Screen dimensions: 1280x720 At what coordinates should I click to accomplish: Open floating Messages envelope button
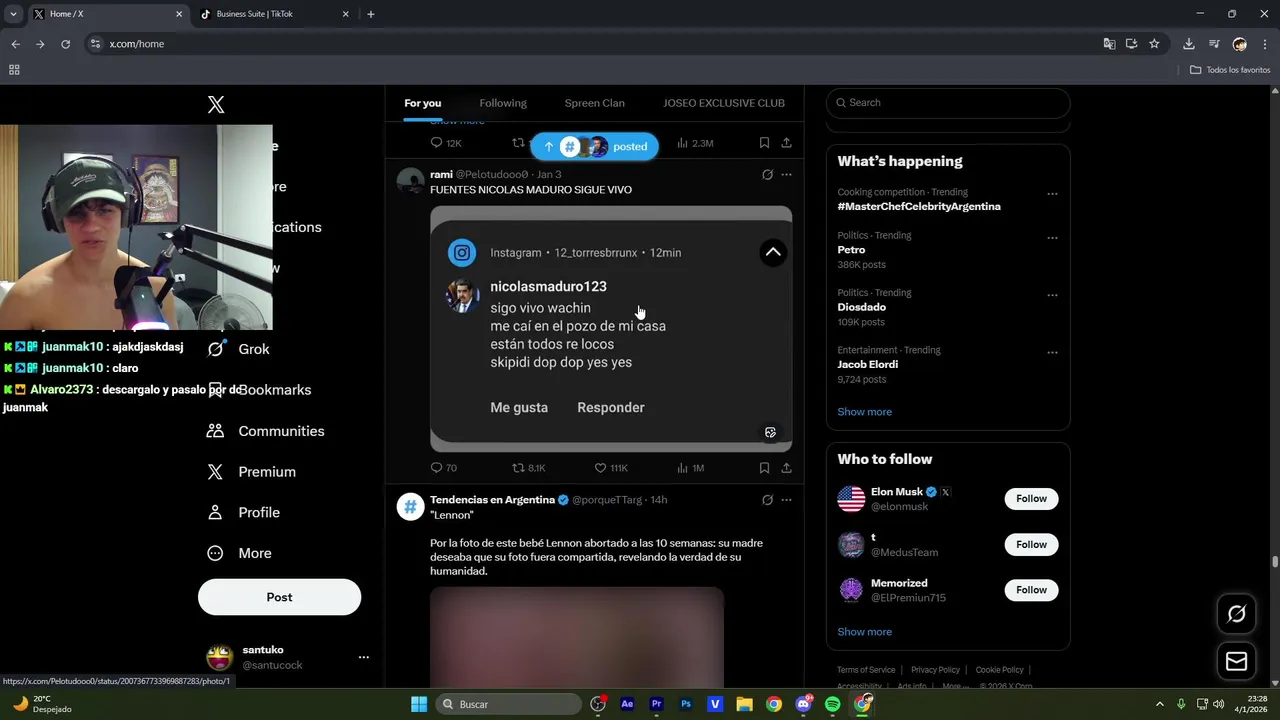click(x=1236, y=661)
